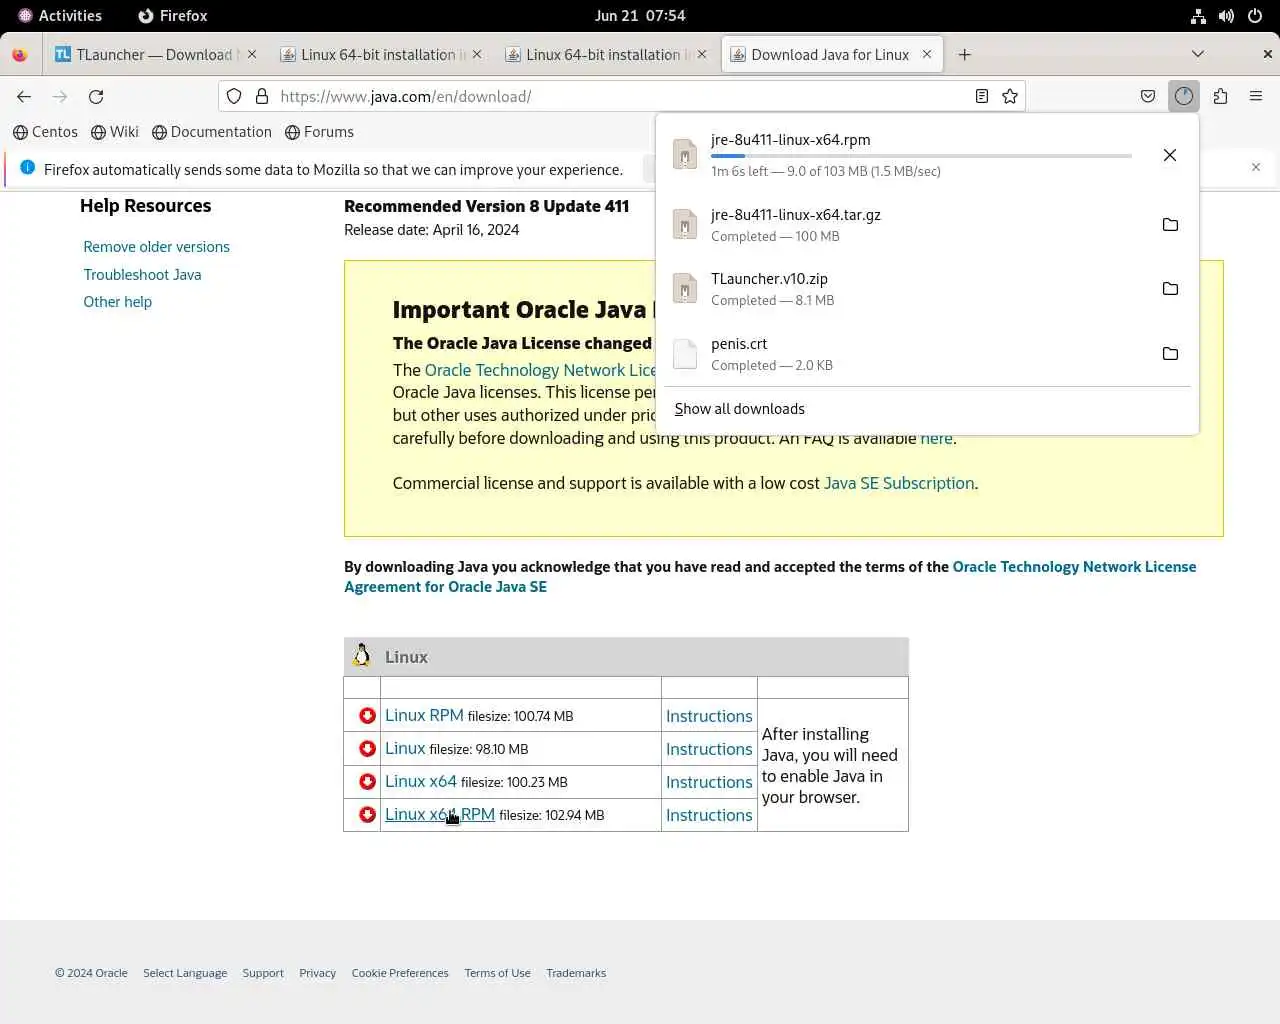Screen dimensions: 1280x1024
Task: Open Remove older versions link
Action: pos(156,247)
